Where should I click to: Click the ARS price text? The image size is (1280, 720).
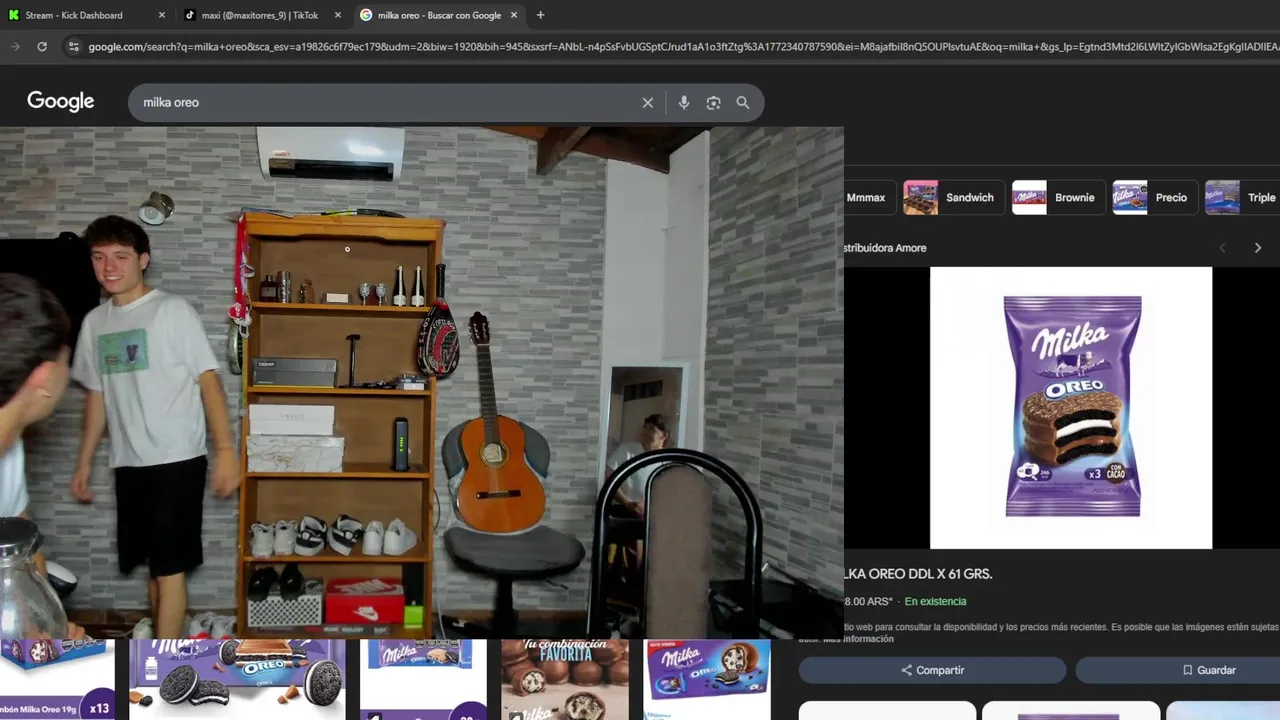coord(868,602)
